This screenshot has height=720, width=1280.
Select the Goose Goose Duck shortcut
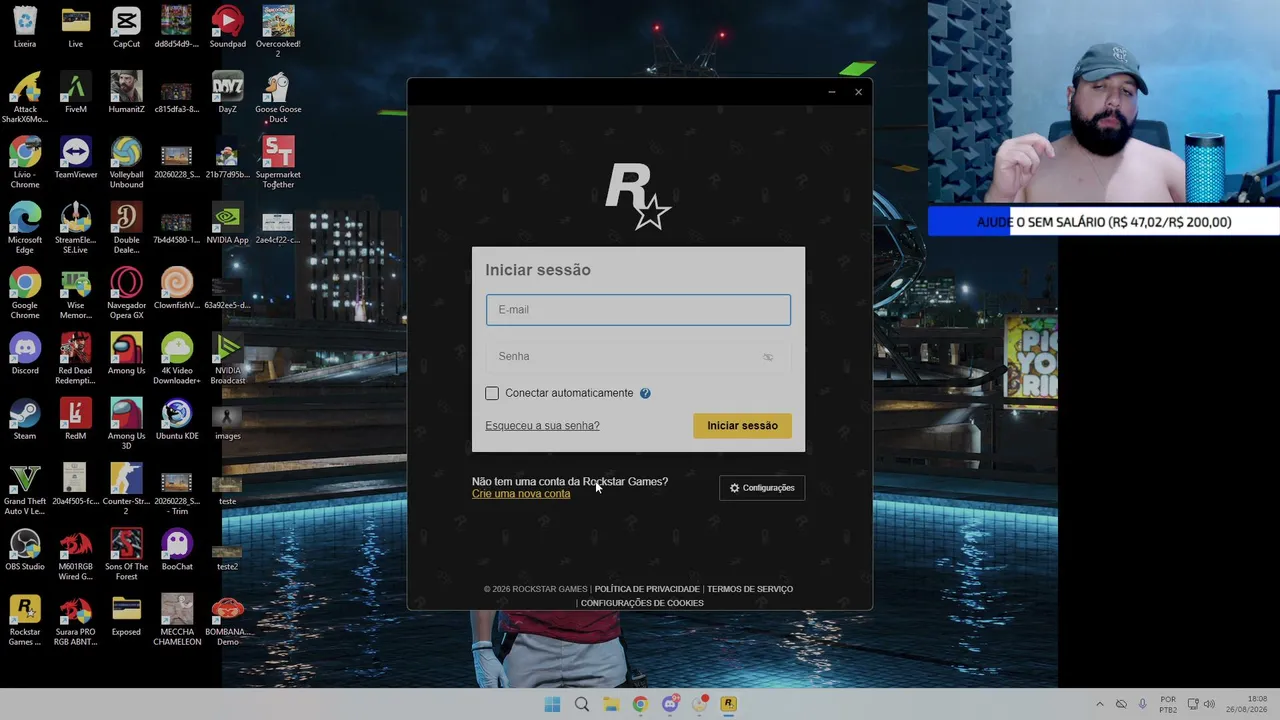278,96
